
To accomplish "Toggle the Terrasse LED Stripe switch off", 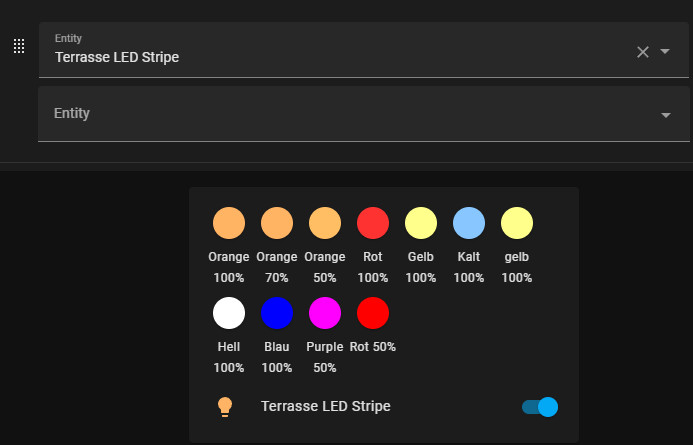I will click(x=540, y=407).
